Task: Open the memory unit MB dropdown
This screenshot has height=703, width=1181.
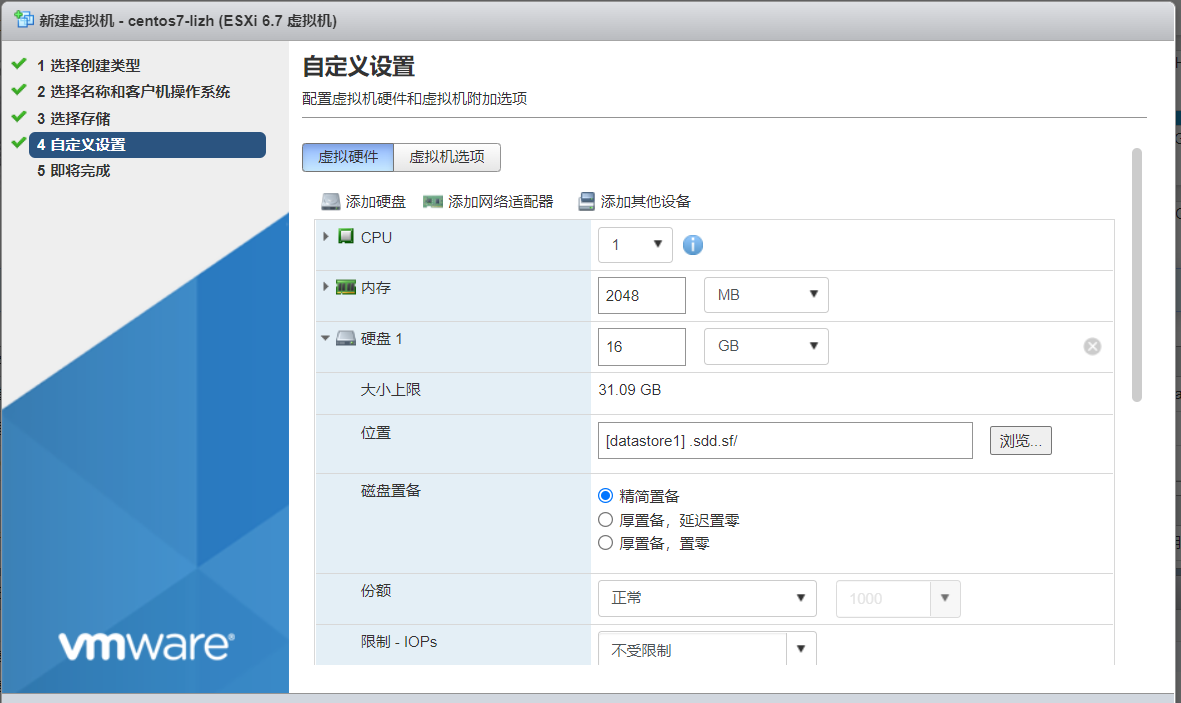Action: [x=766, y=295]
